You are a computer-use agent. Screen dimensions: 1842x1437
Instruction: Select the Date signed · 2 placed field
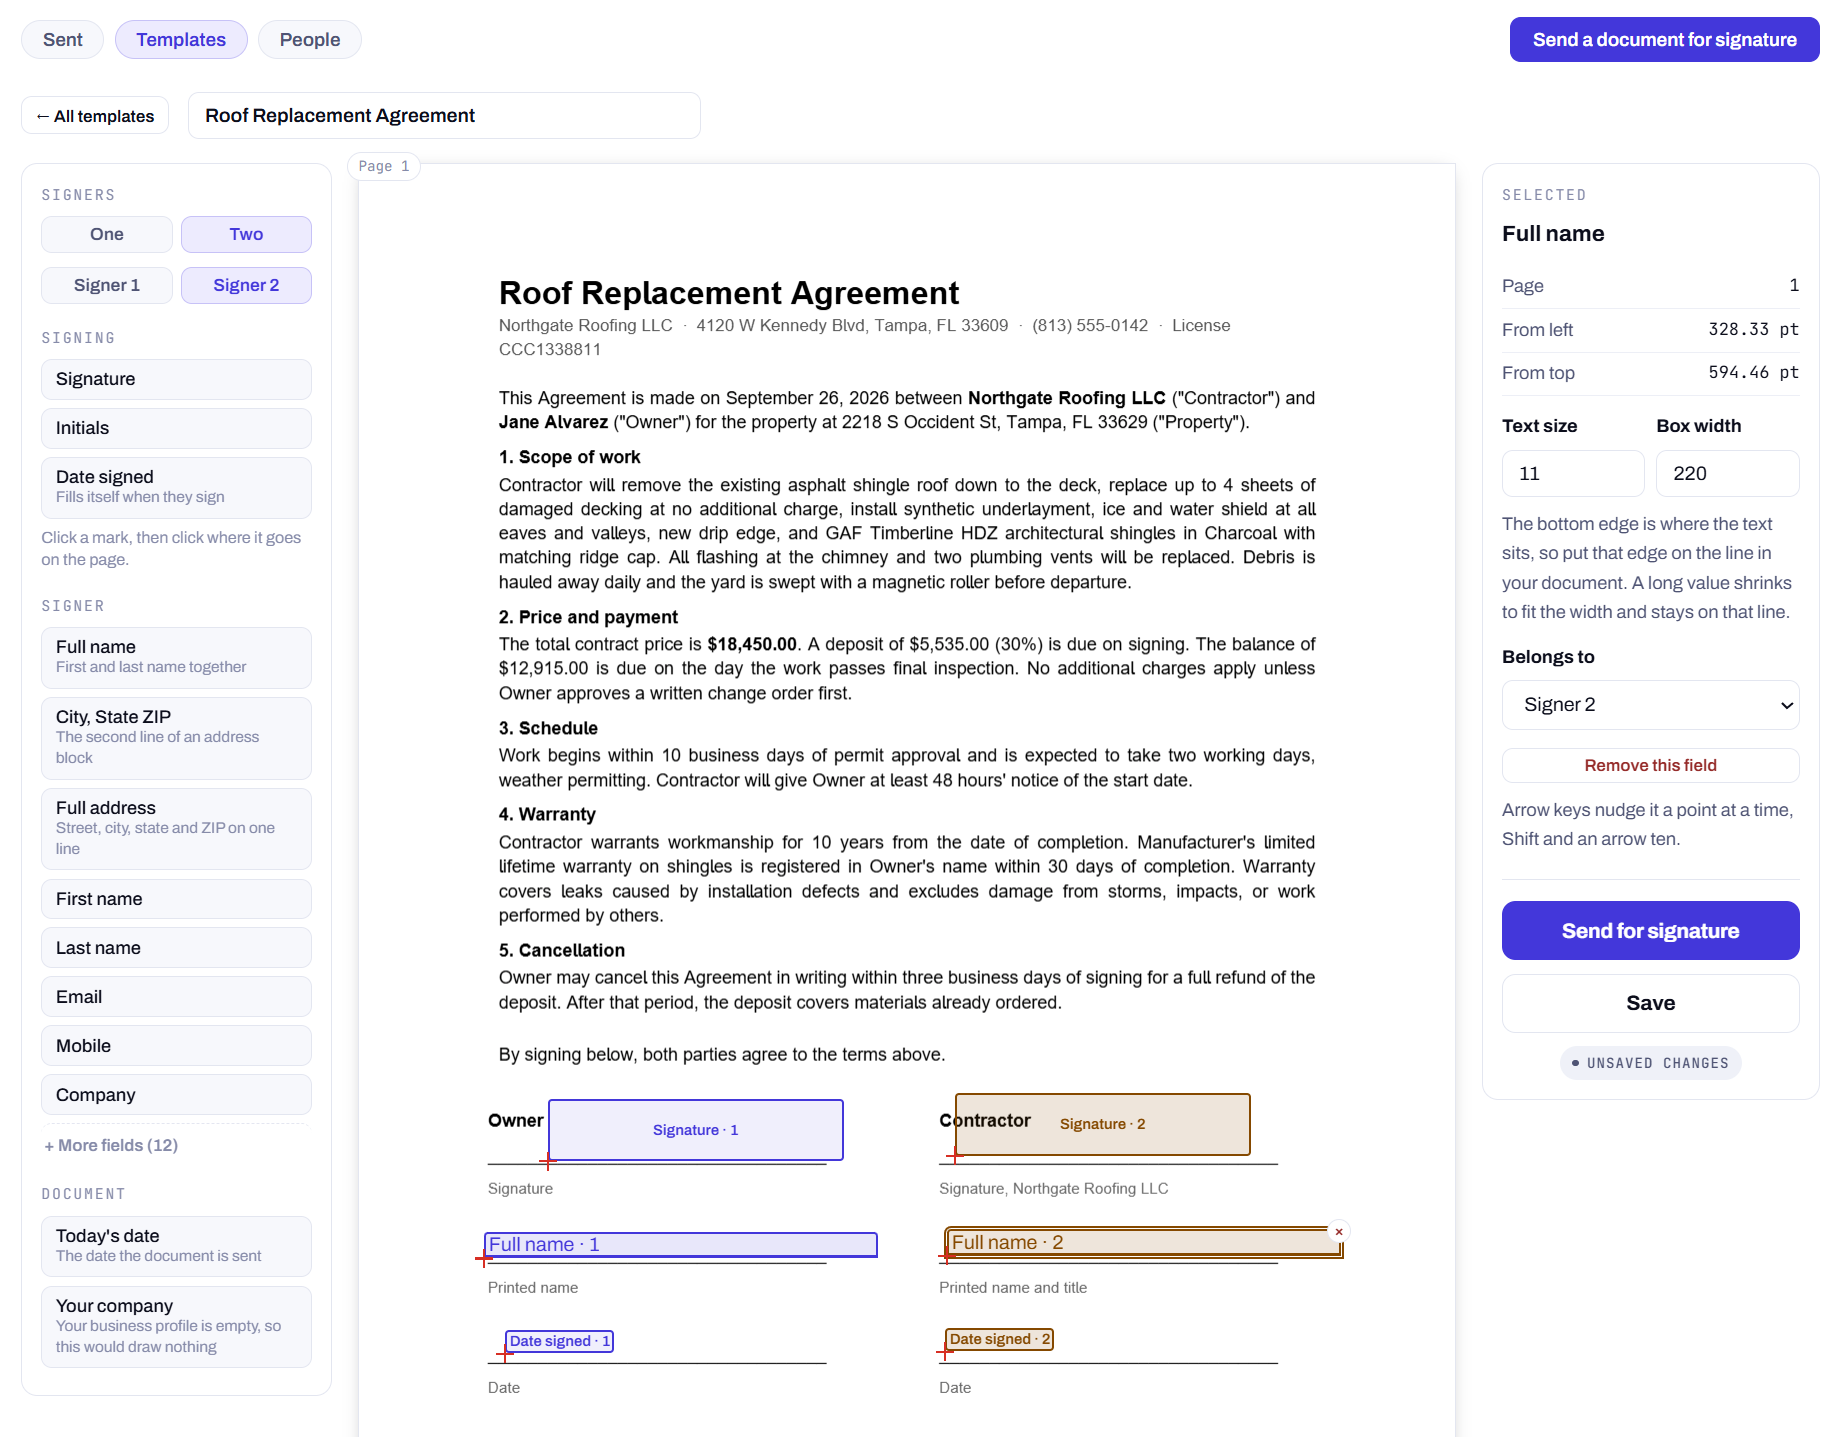[1000, 1339]
